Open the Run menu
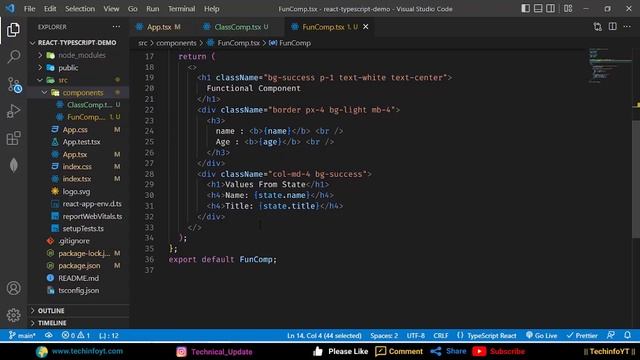 [153, 9]
